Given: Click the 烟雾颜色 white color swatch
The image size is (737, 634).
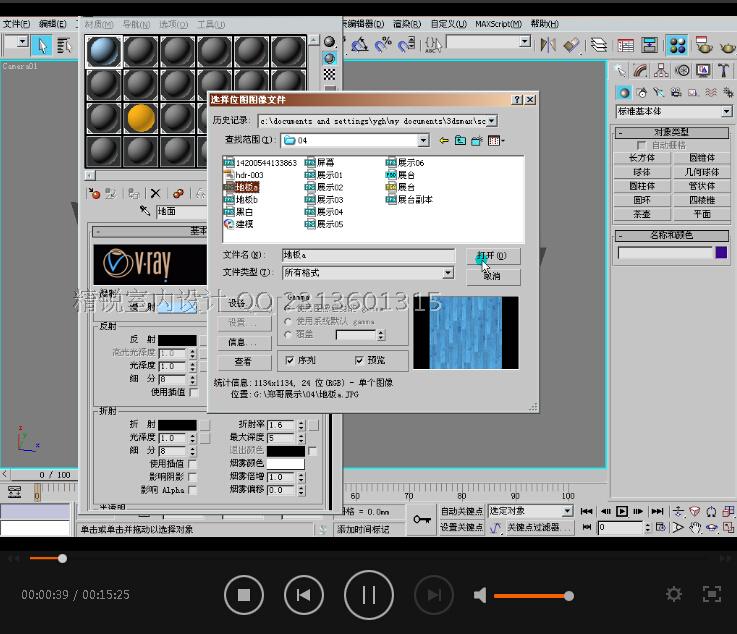Looking at the screenshot, I should pyautogui.click(x=286, y=463).
